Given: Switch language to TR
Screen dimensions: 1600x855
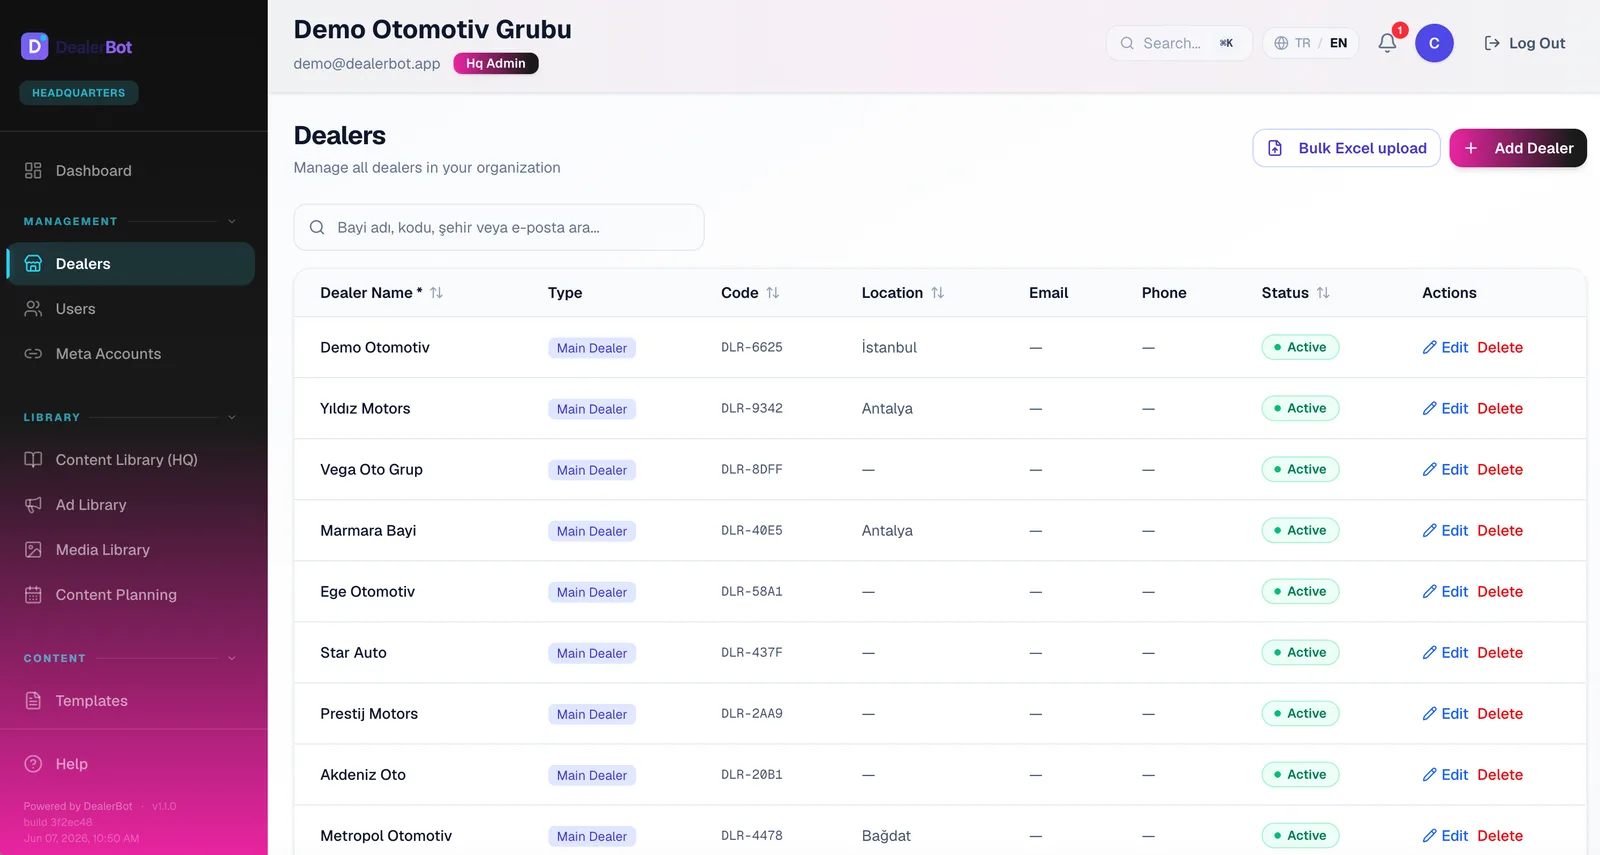Looking at the screenshot, I should coord(1302,43).
